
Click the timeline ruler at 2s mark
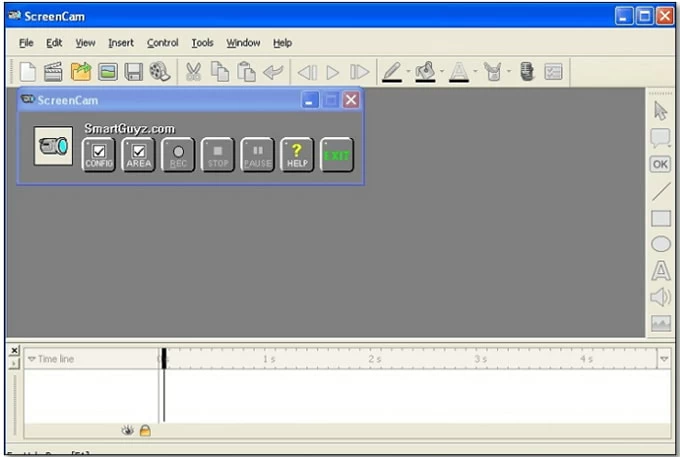click(374, 358)
